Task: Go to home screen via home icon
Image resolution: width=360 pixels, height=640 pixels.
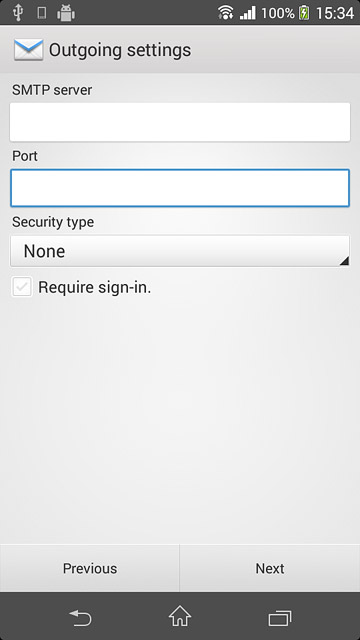Action: click(x=180, y=616)
